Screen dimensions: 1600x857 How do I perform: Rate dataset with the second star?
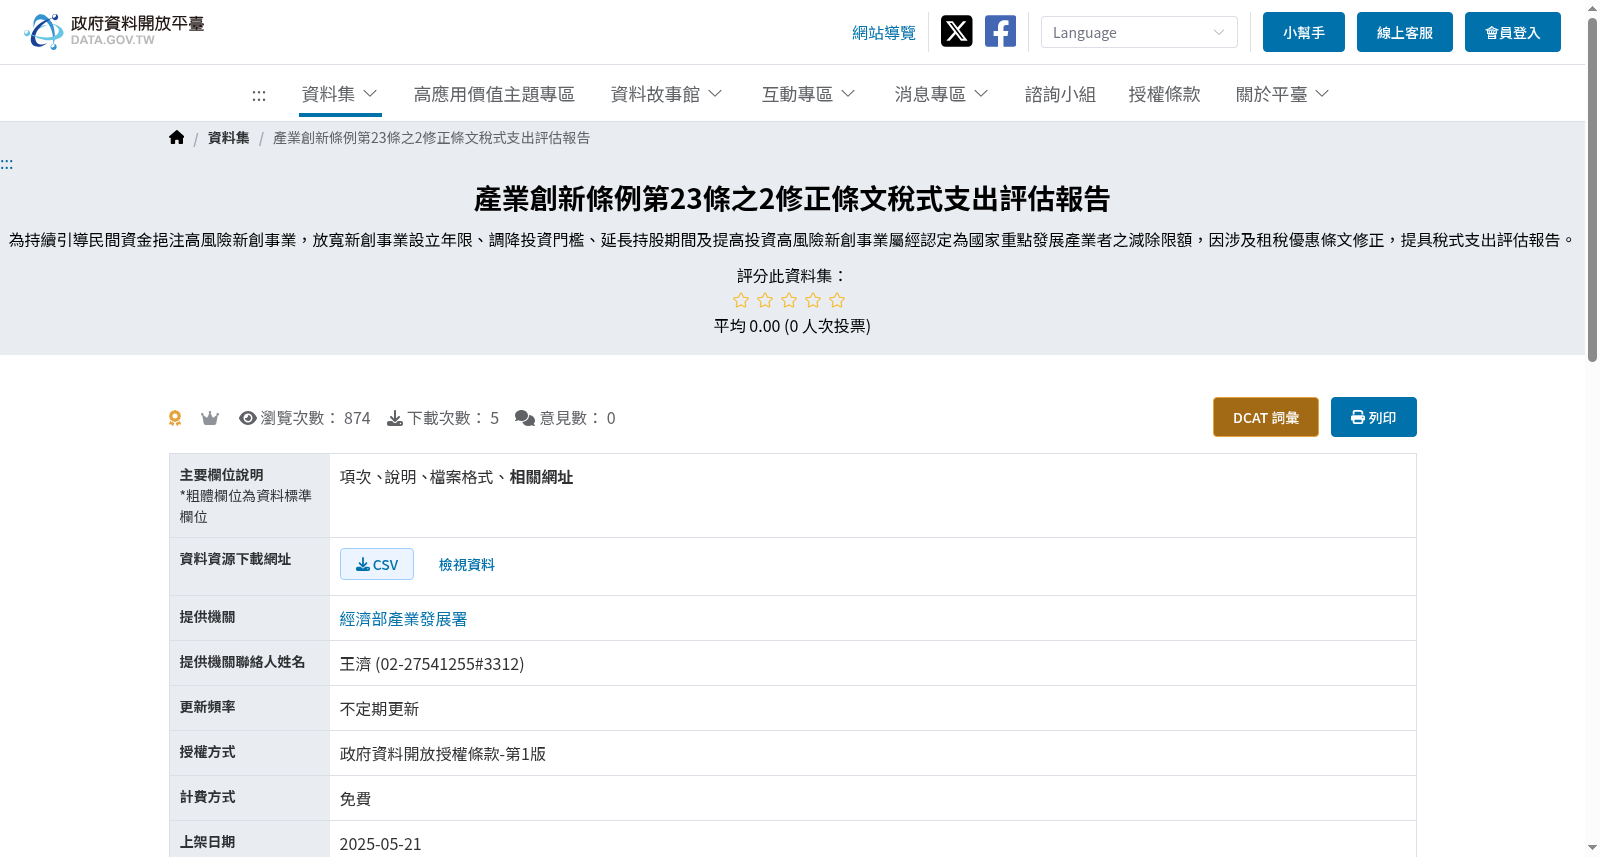tap(765, 300)
